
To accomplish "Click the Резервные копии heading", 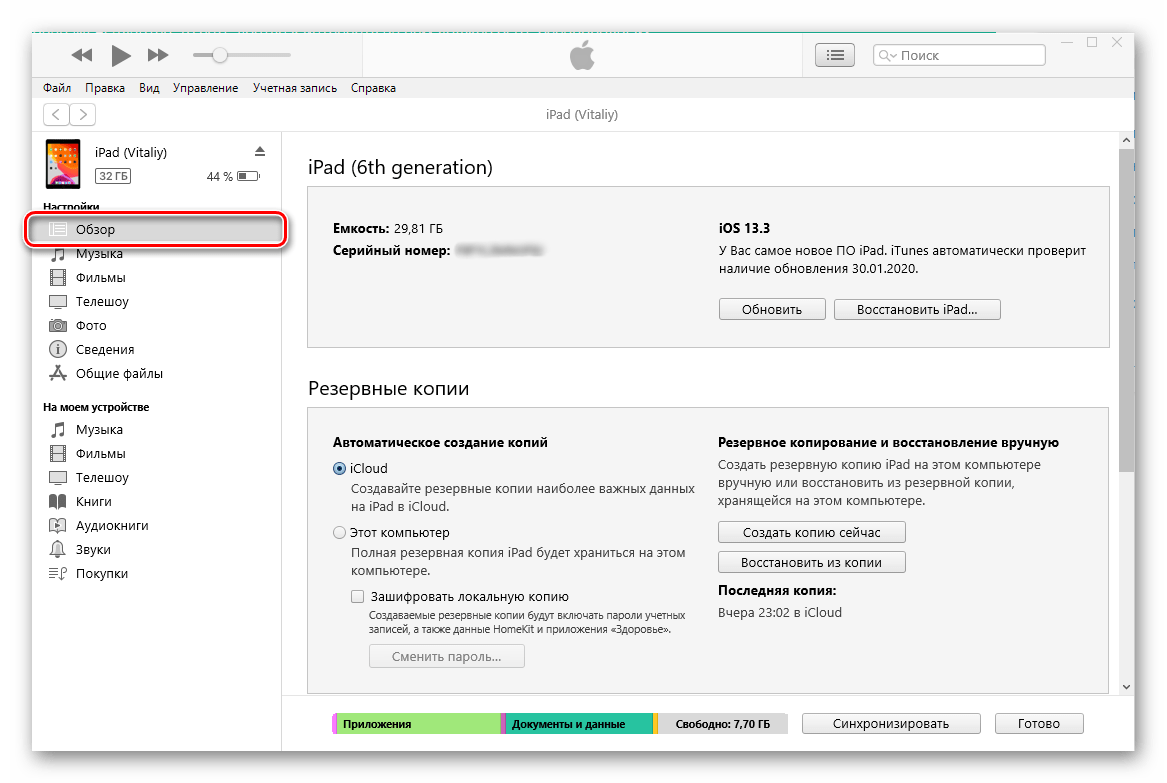I will tap(389, 389).
